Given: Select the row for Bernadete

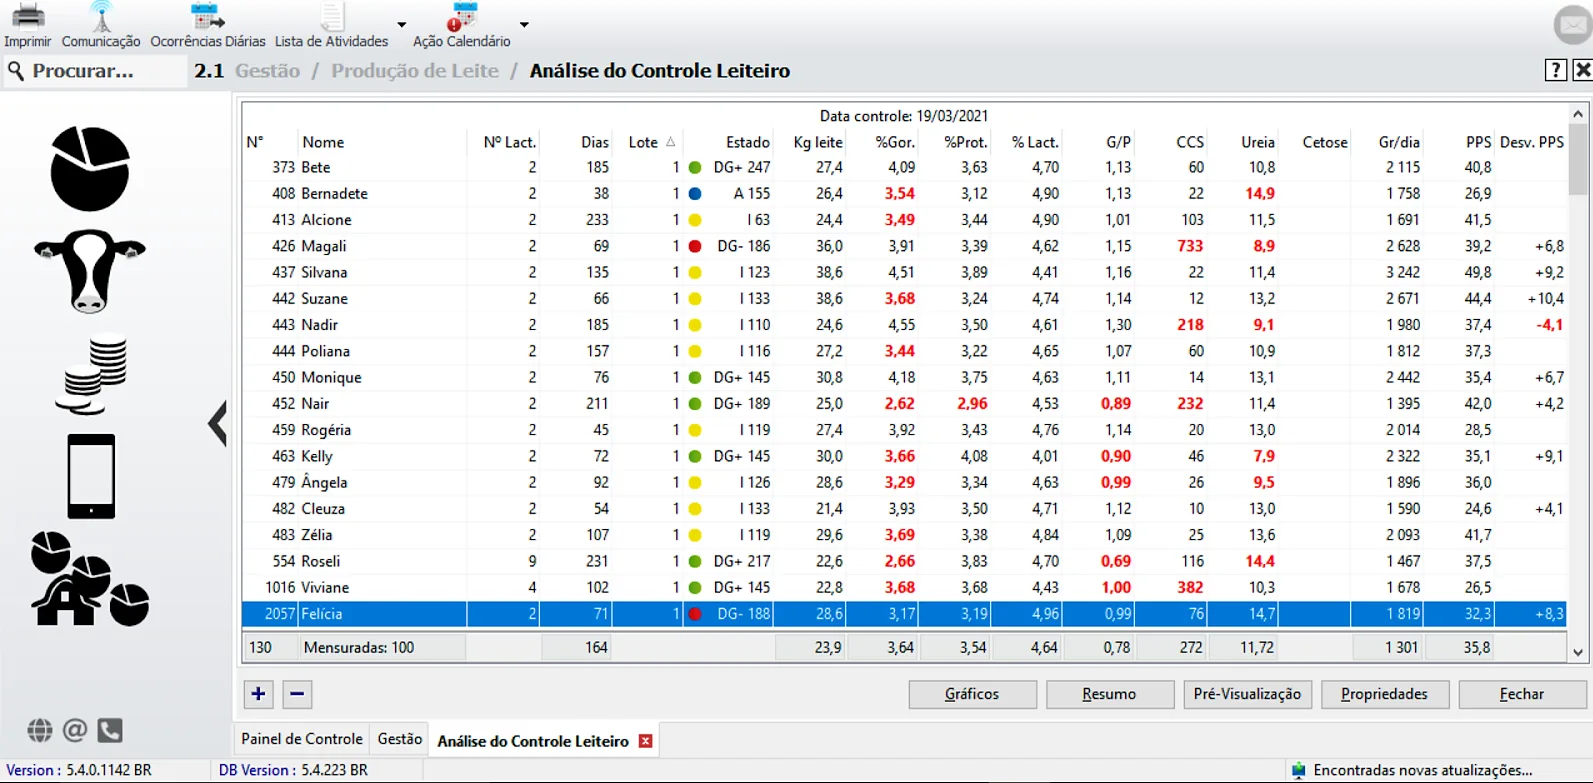Looking at the screenshot, I should tap(905, 193).
